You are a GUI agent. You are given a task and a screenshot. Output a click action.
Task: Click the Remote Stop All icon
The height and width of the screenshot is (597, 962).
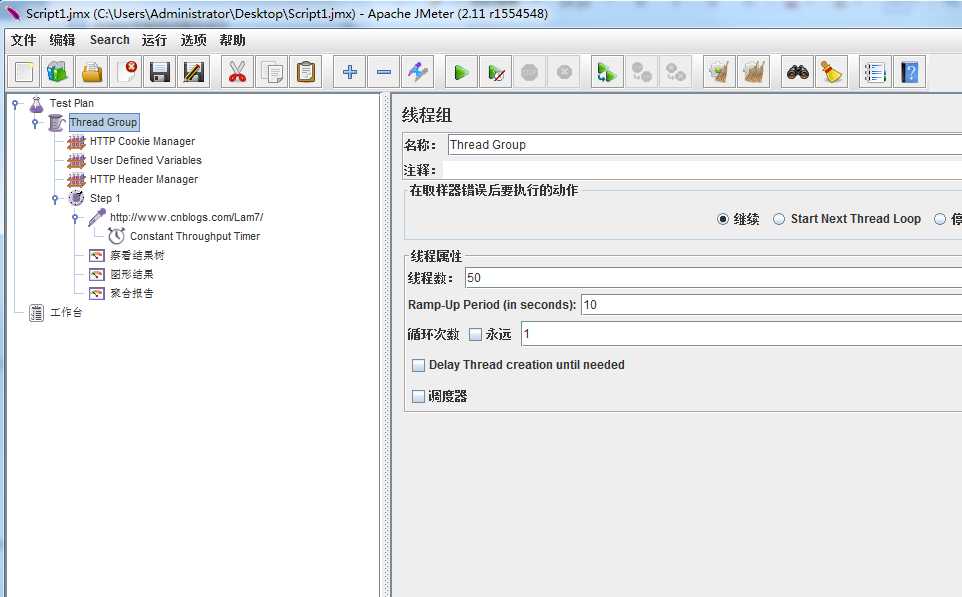pyautogui.click(x=641, y=72)
